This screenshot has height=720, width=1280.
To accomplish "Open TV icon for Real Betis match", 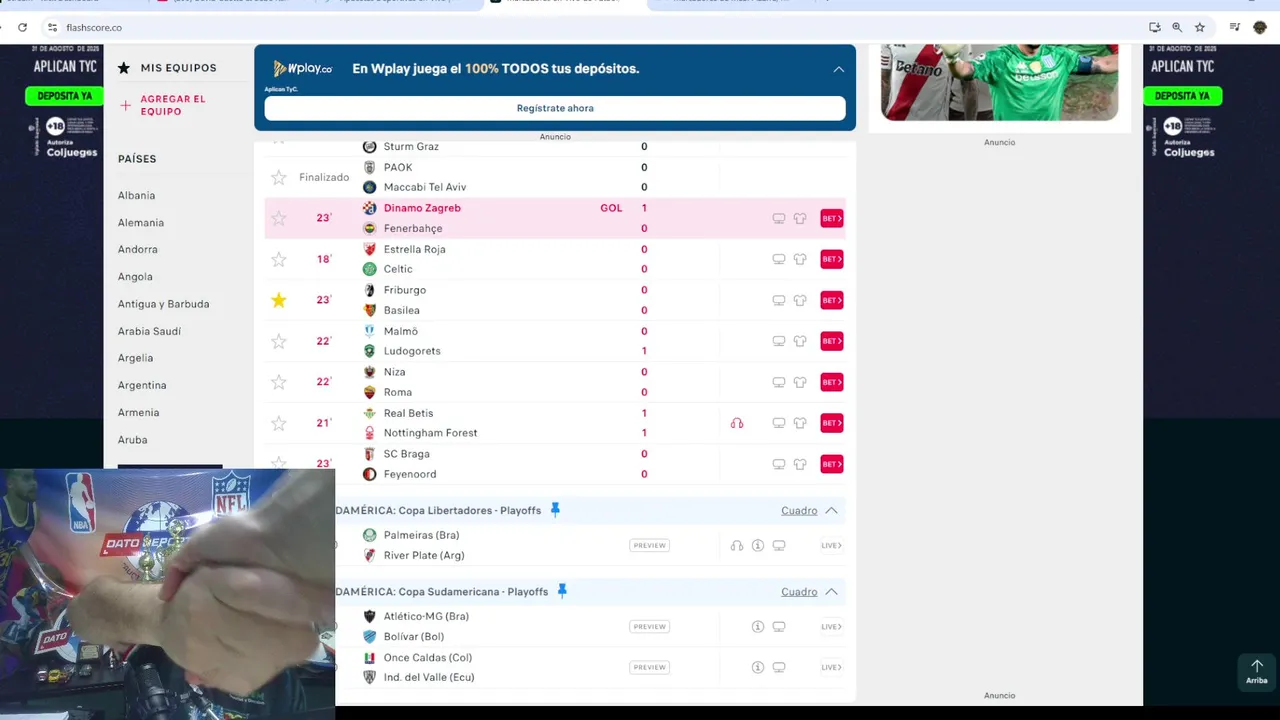I will 779,423.
